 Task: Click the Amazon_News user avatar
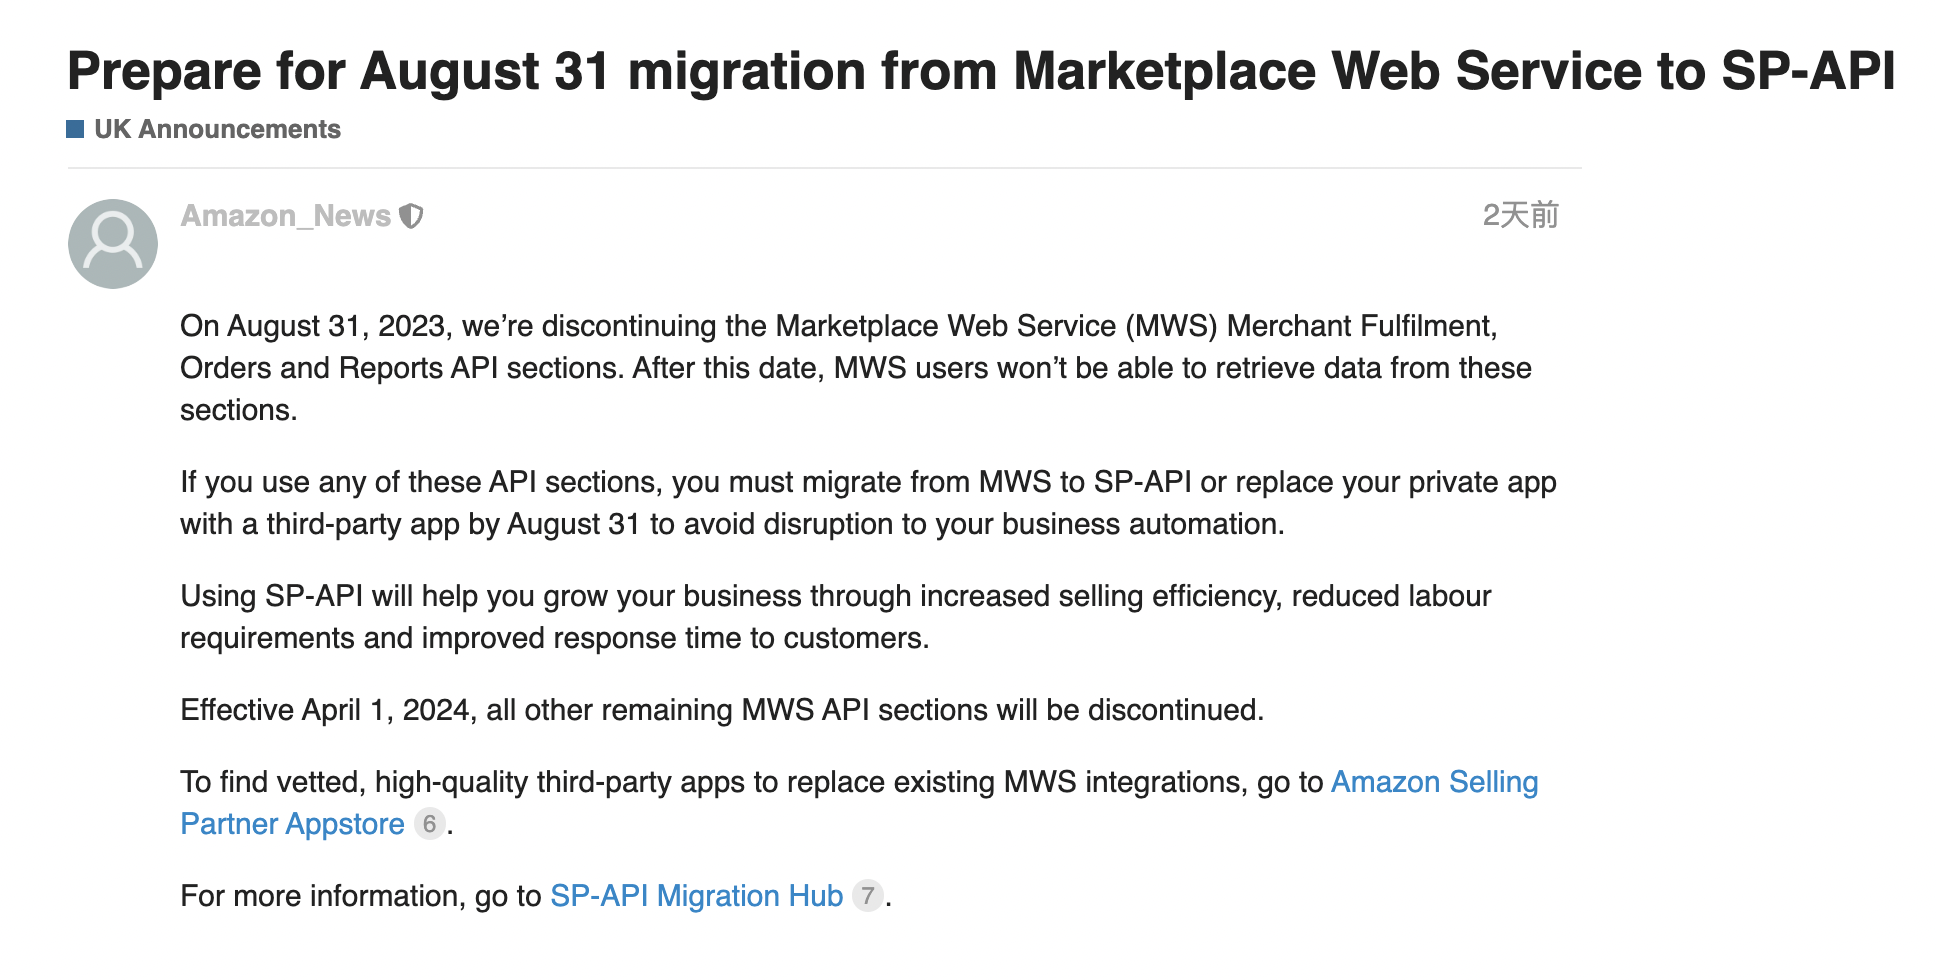(113, 244)
